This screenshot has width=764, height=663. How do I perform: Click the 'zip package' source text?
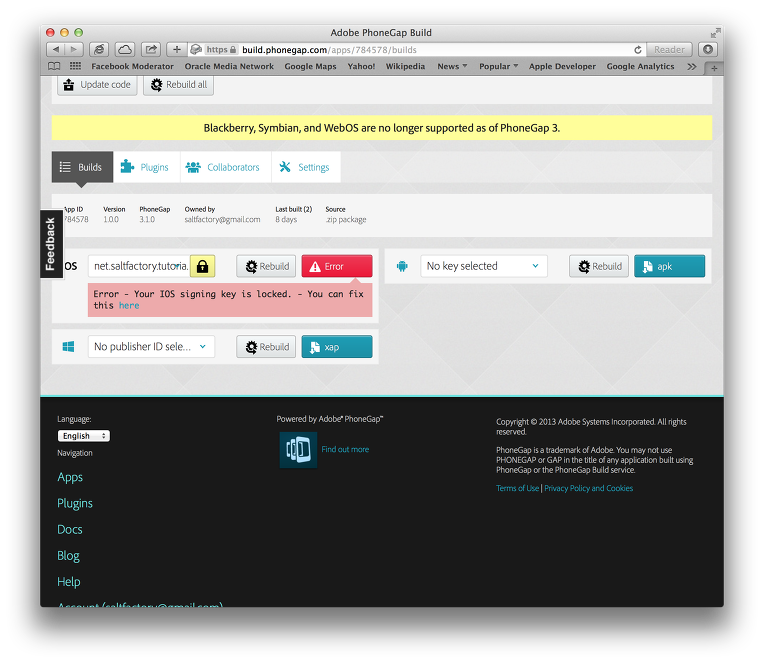[x=346, y=220]
